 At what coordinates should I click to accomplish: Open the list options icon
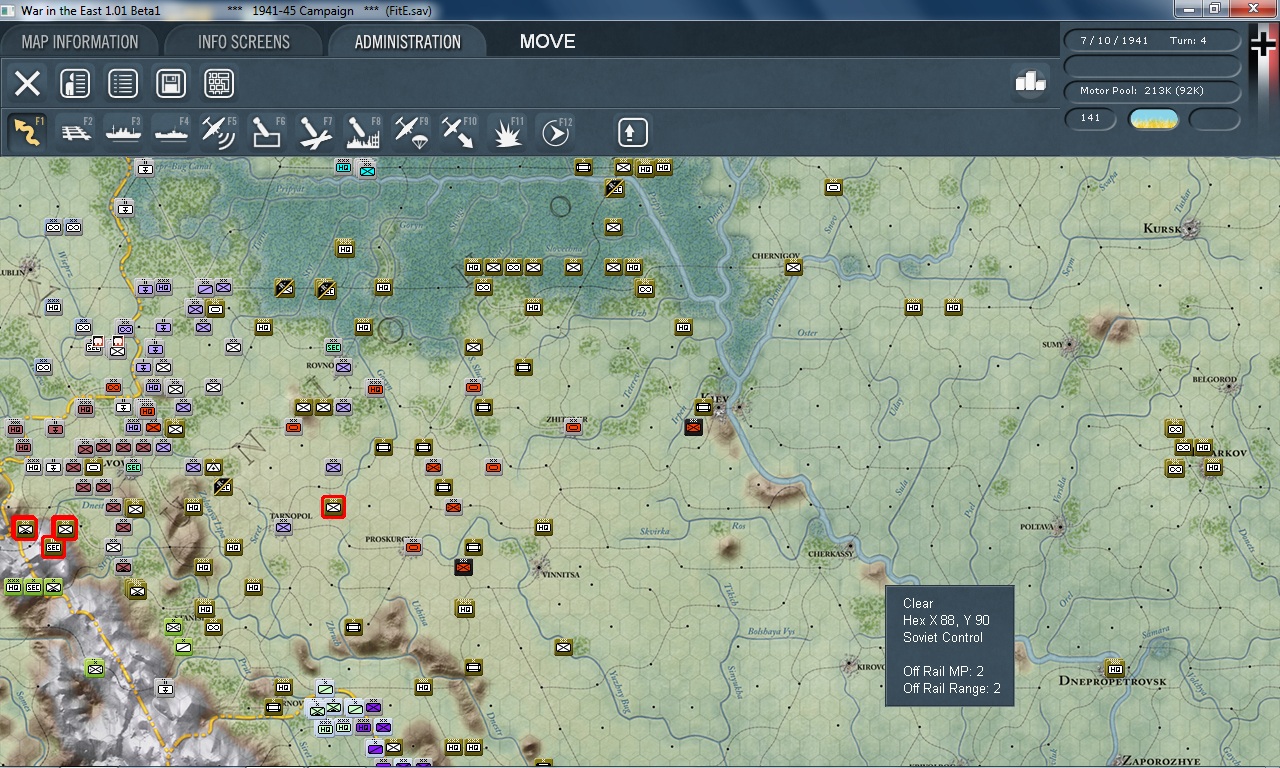(x=123, y=83)
